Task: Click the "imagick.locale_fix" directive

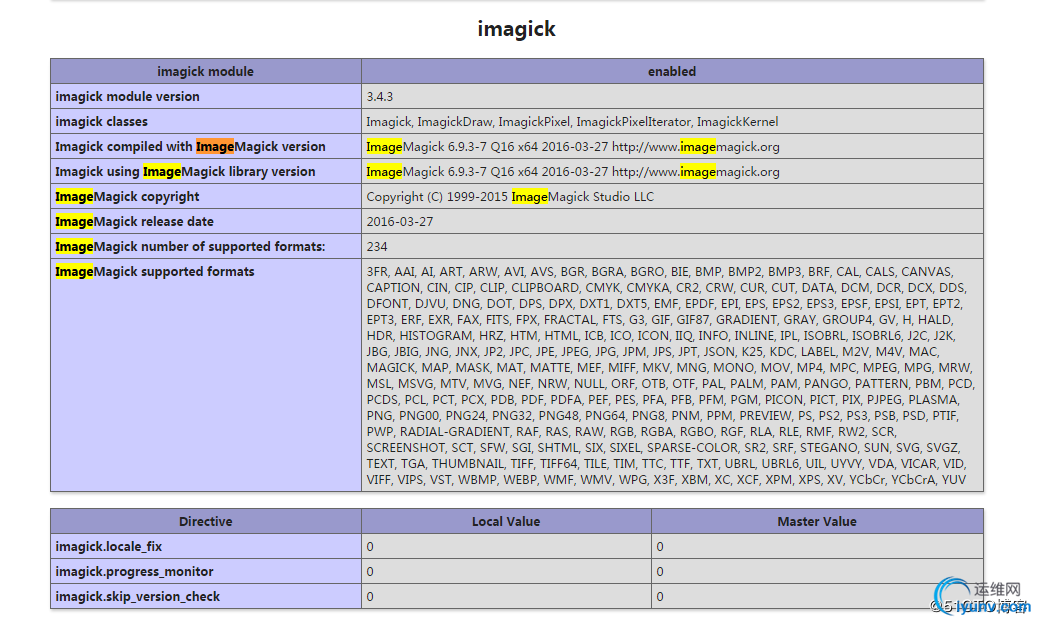Action: tap(108, 546)
